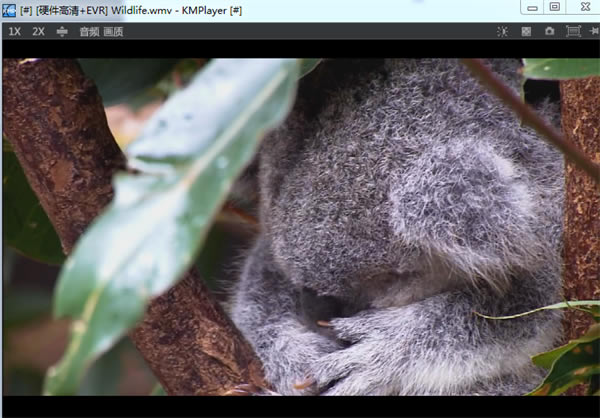Viewport: 600px width, 418px height.
Task: Toggle fullscreen with the frame icon
Action: [573, 31]
